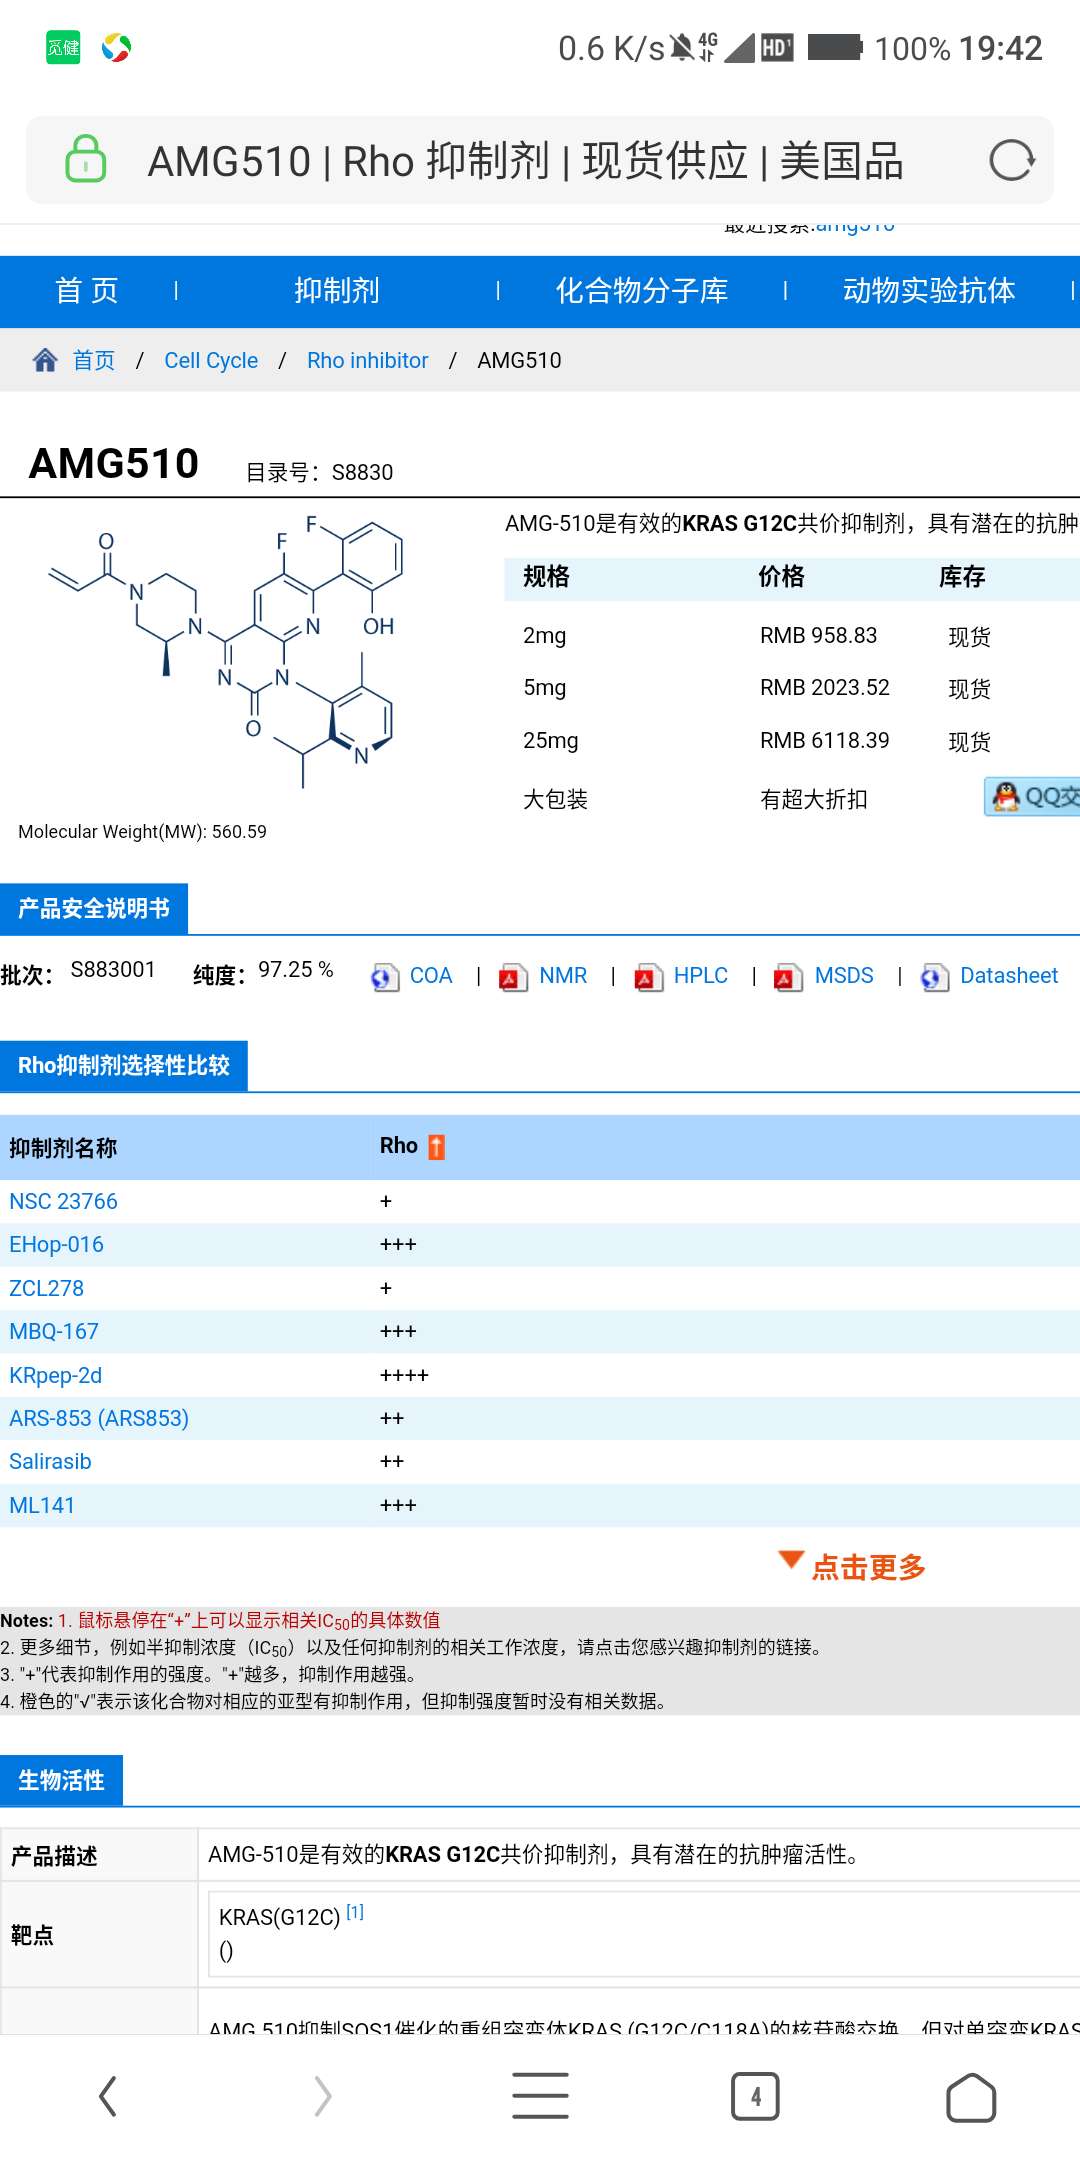Tap the browser address bar title

pyautogui.click(x=525, y=161)
